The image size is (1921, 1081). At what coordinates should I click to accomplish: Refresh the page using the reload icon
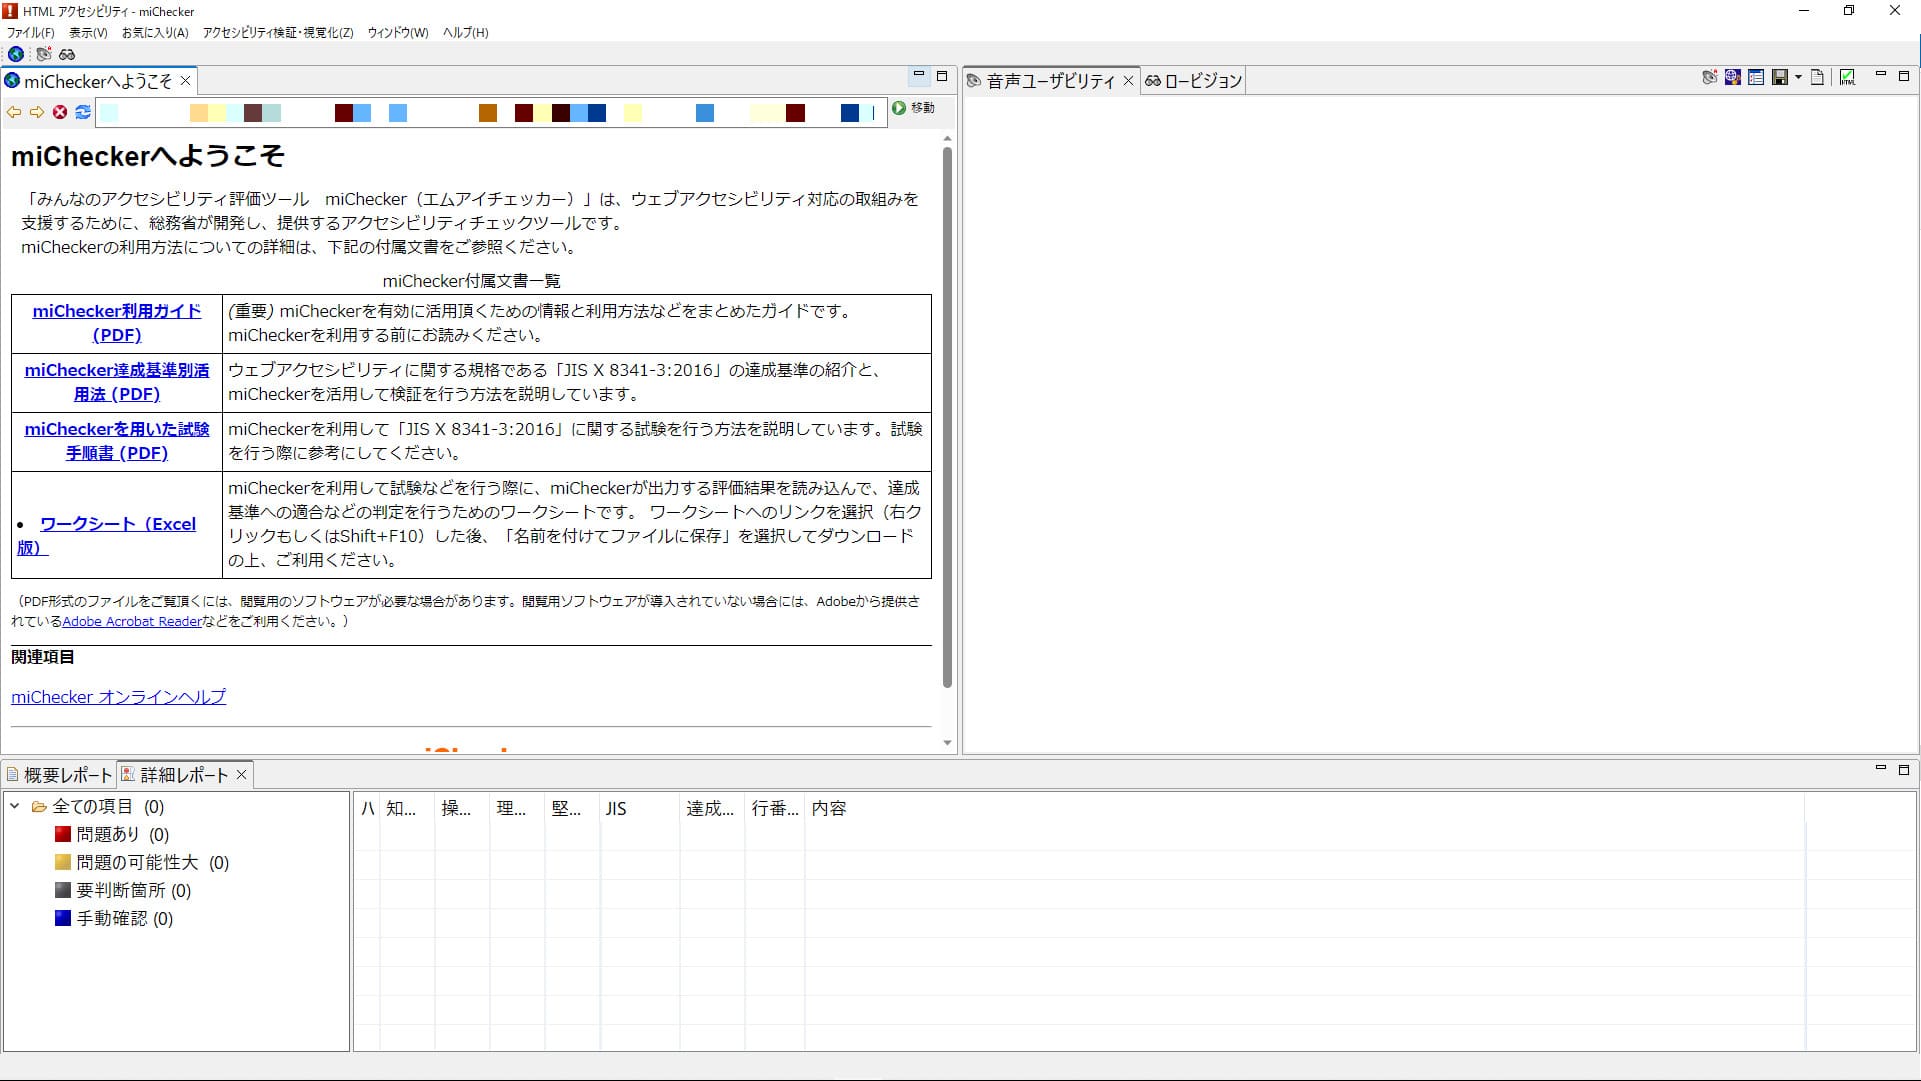82,113
